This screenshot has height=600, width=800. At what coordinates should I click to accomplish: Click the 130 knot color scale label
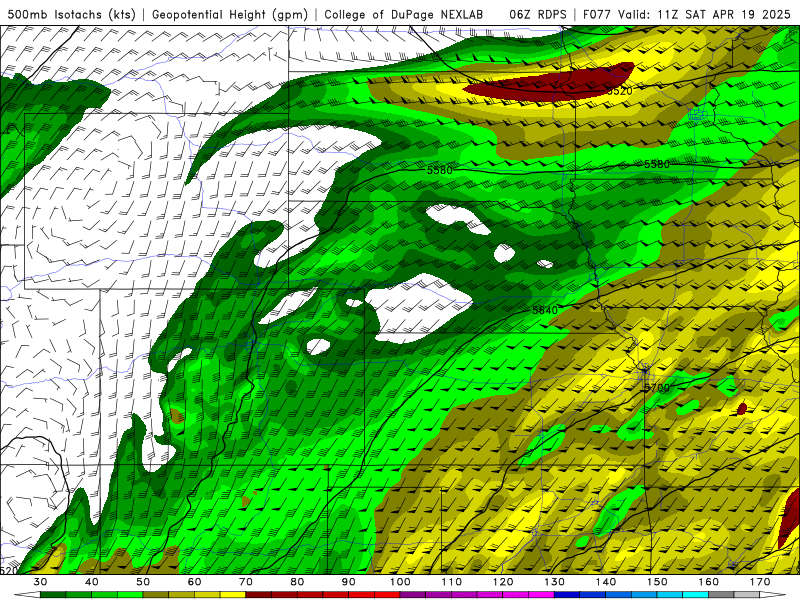[554, 582]
